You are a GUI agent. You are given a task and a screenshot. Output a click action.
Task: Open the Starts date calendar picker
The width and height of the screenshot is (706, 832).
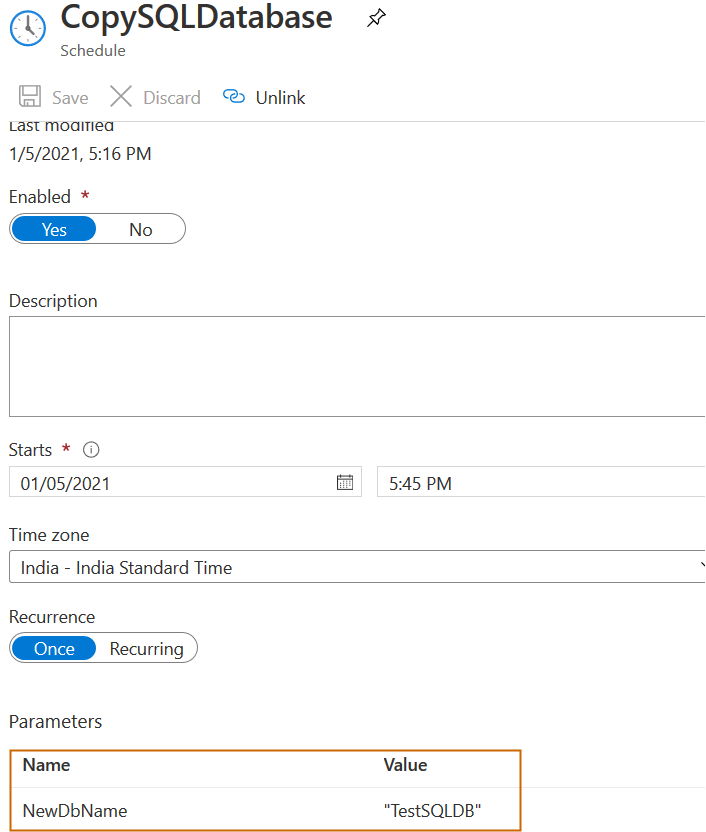[345, 483]
